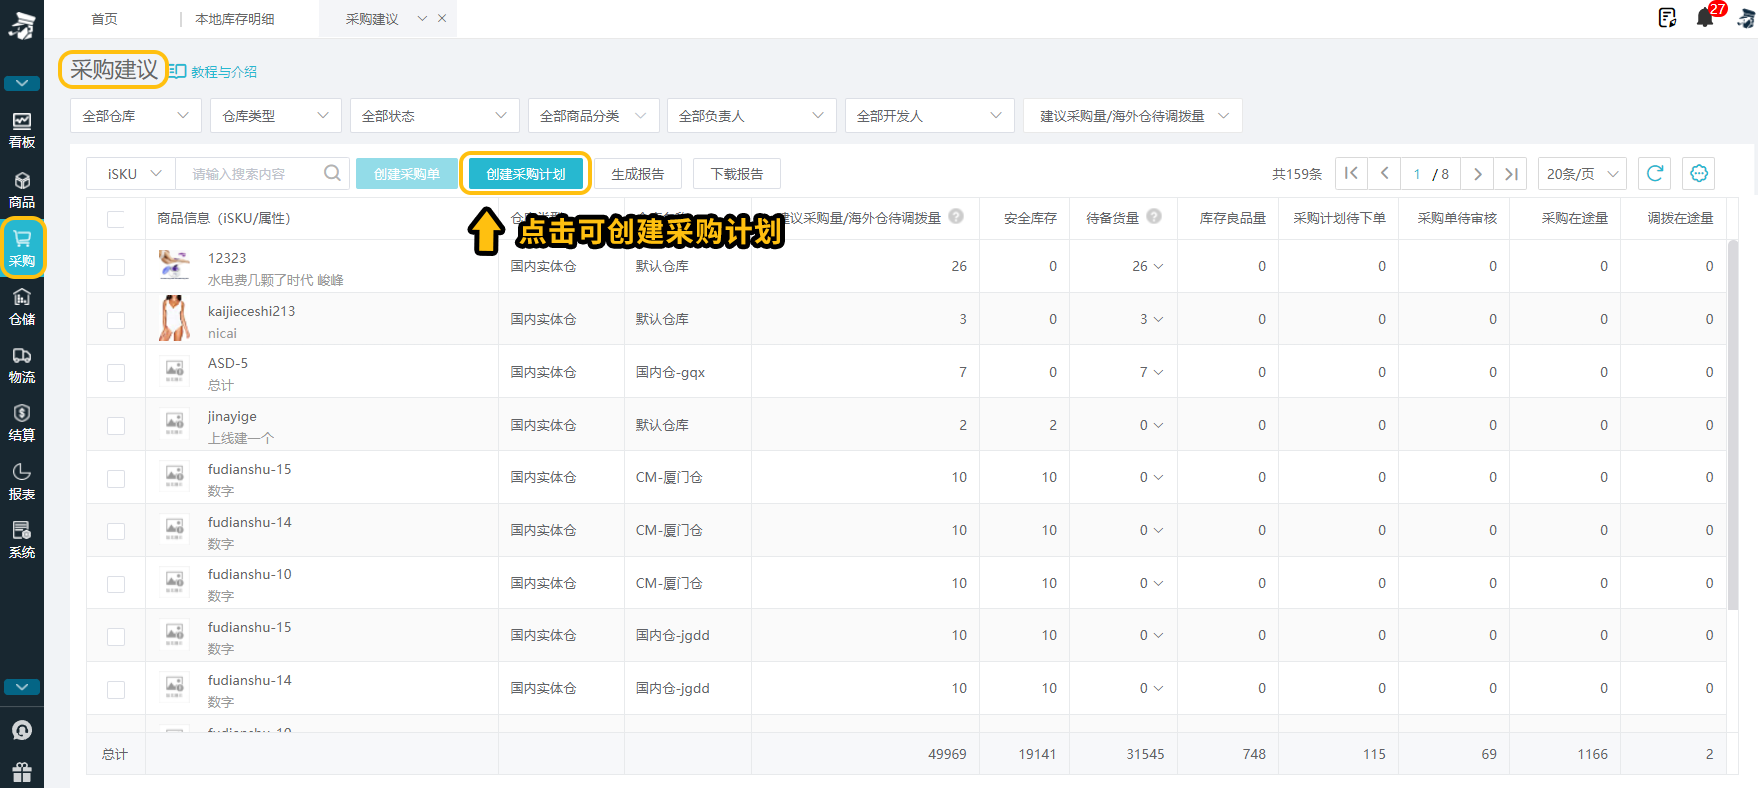Click the app logo in the sidebar
This screenshot has width=1758, height=788.
point(22,26)
